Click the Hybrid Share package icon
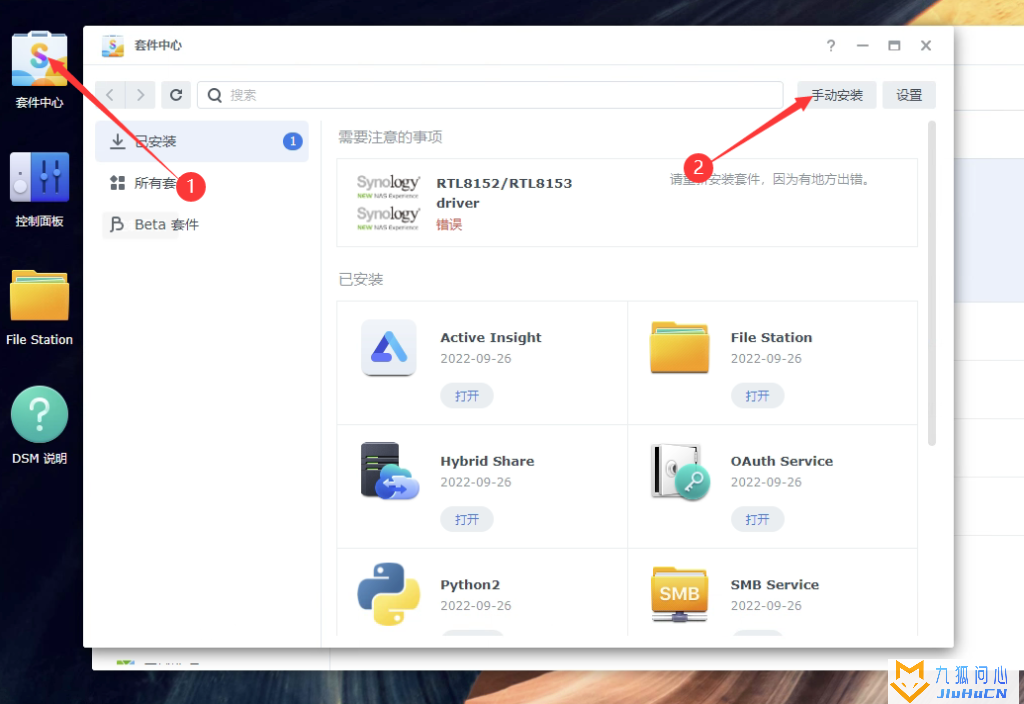 click(x=389, y=471)
